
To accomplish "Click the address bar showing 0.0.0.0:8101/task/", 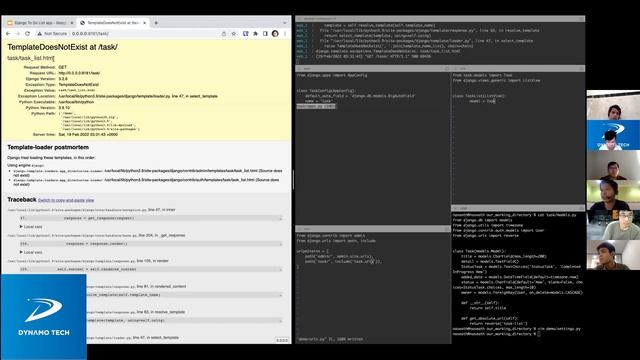I will click(90, 33).
